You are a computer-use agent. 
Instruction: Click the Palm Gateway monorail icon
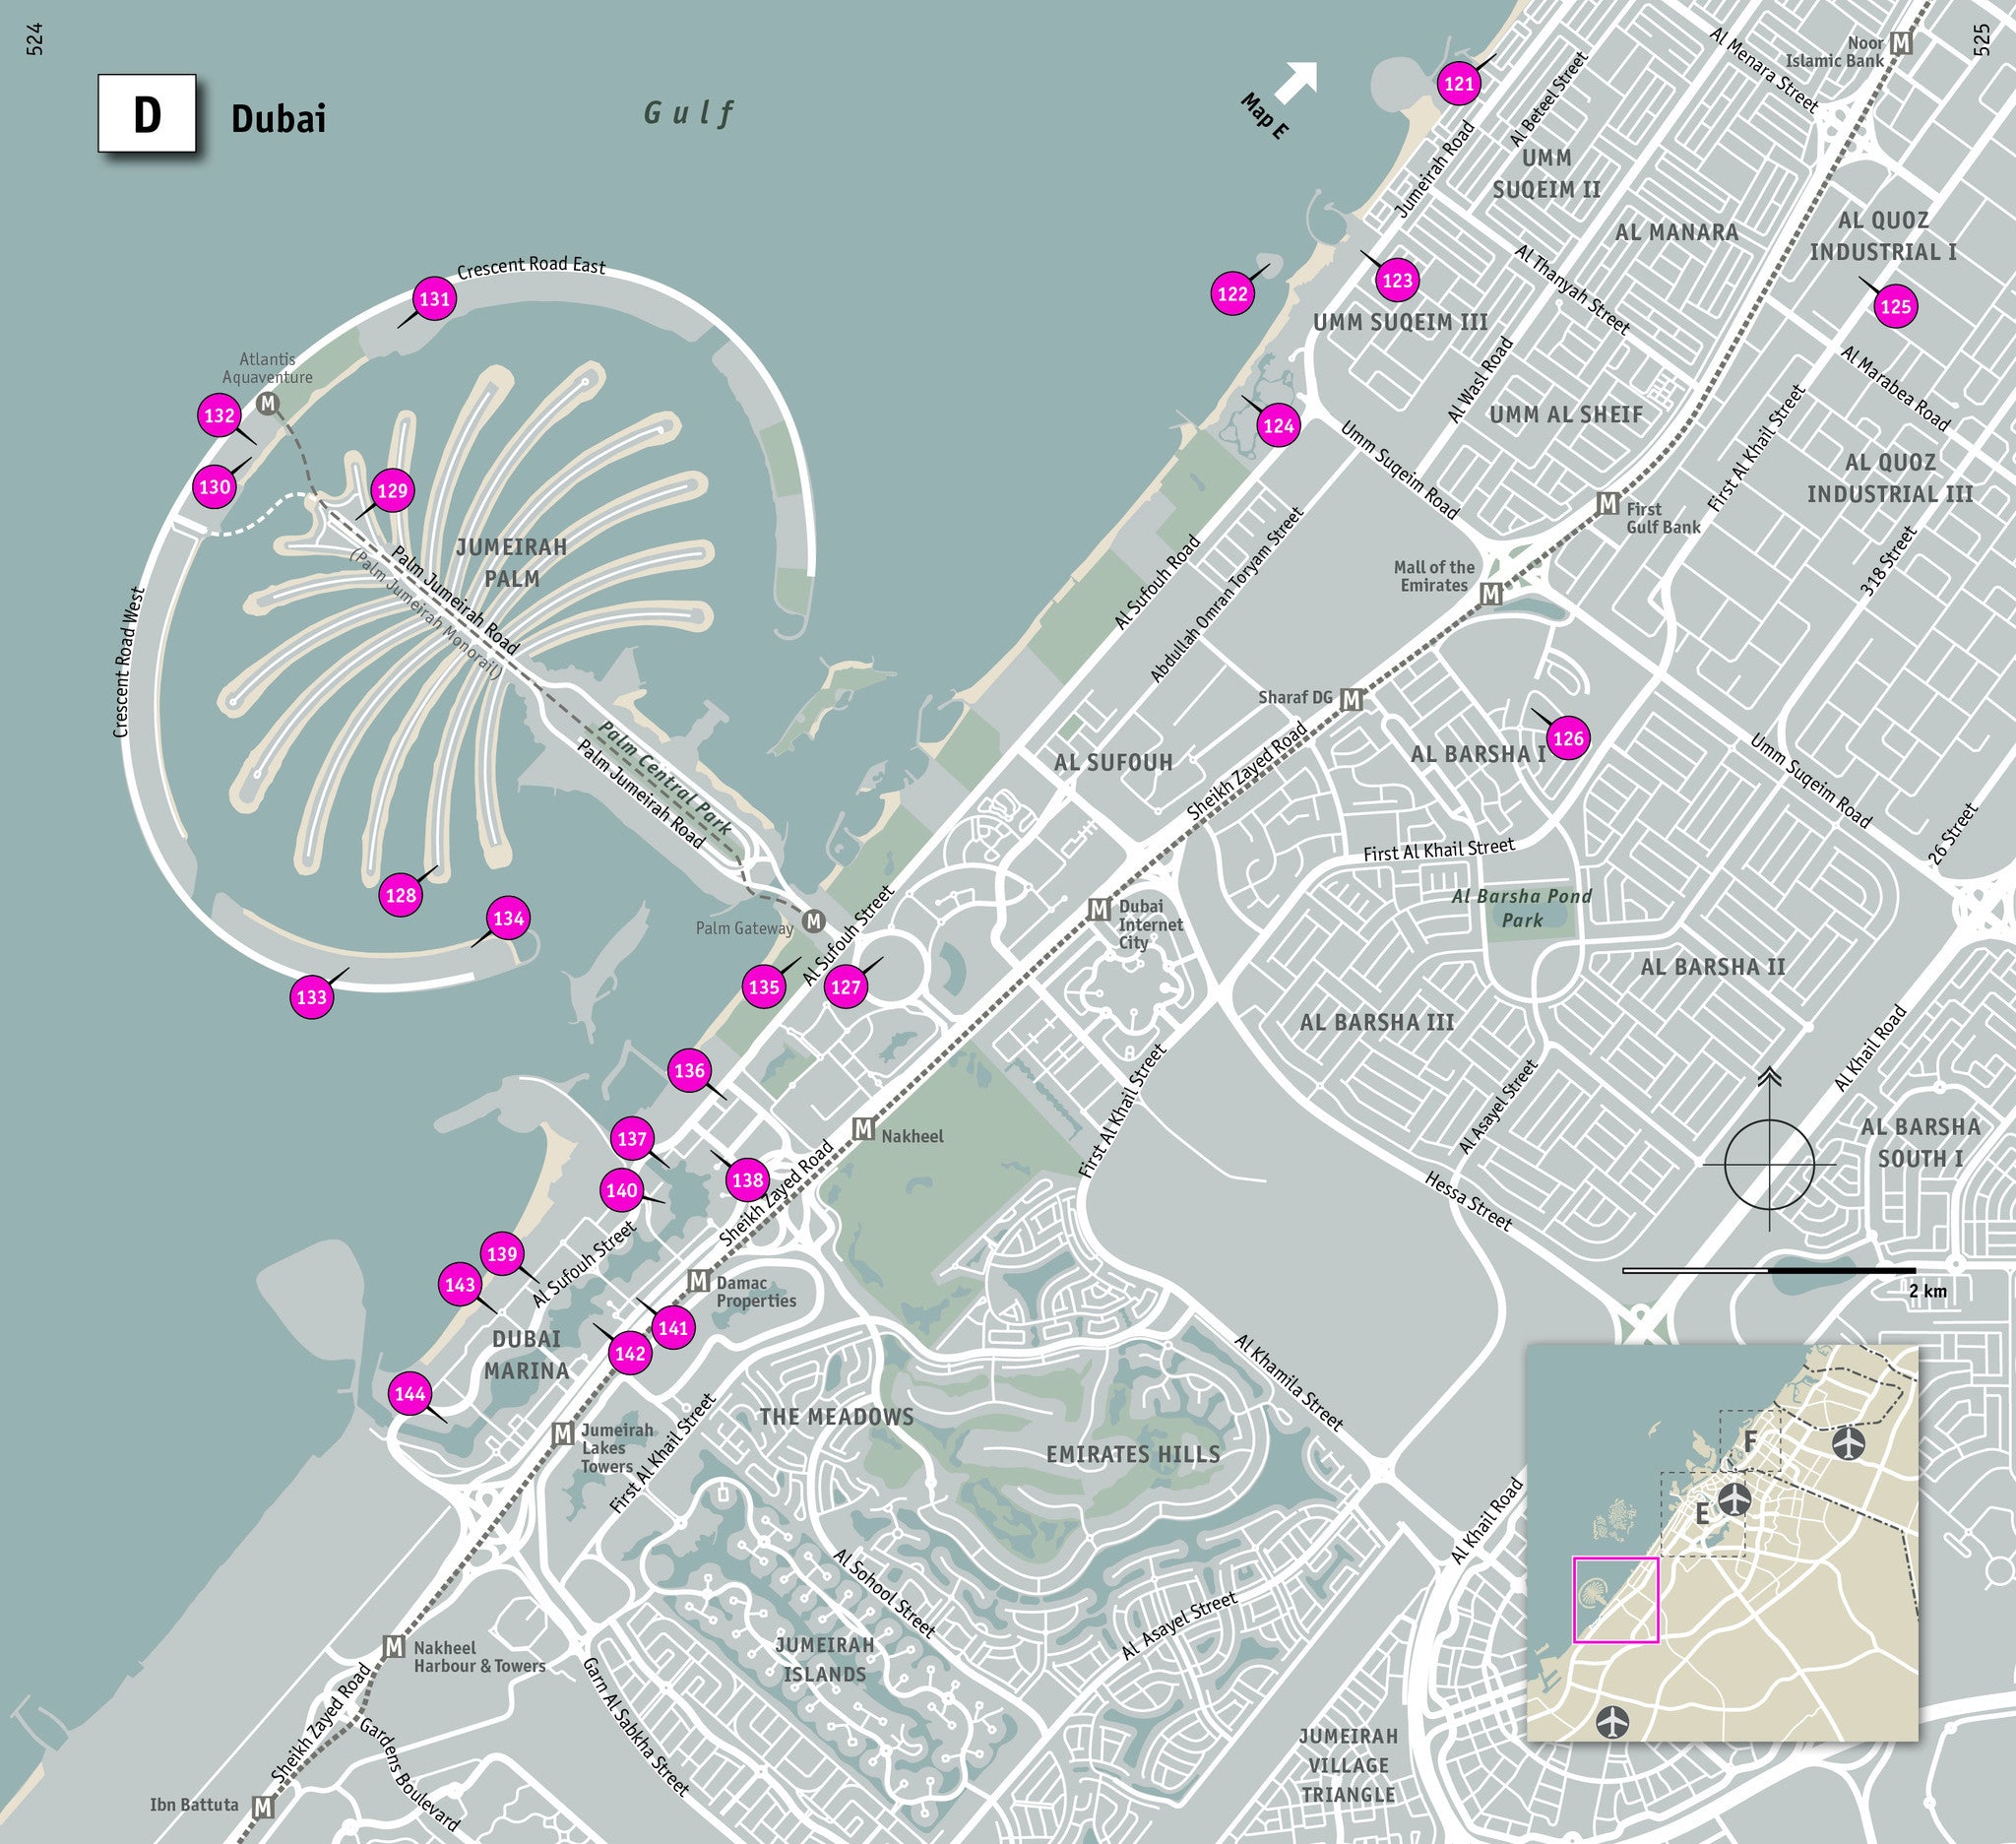coord(814,921)
